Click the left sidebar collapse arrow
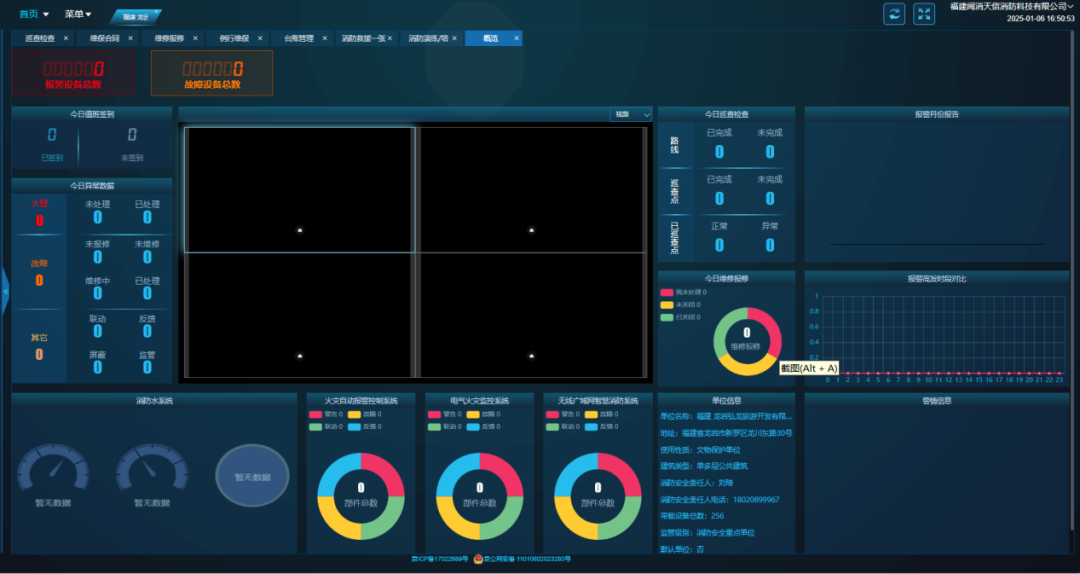1080x574 pixels. (x=5, y=291)
